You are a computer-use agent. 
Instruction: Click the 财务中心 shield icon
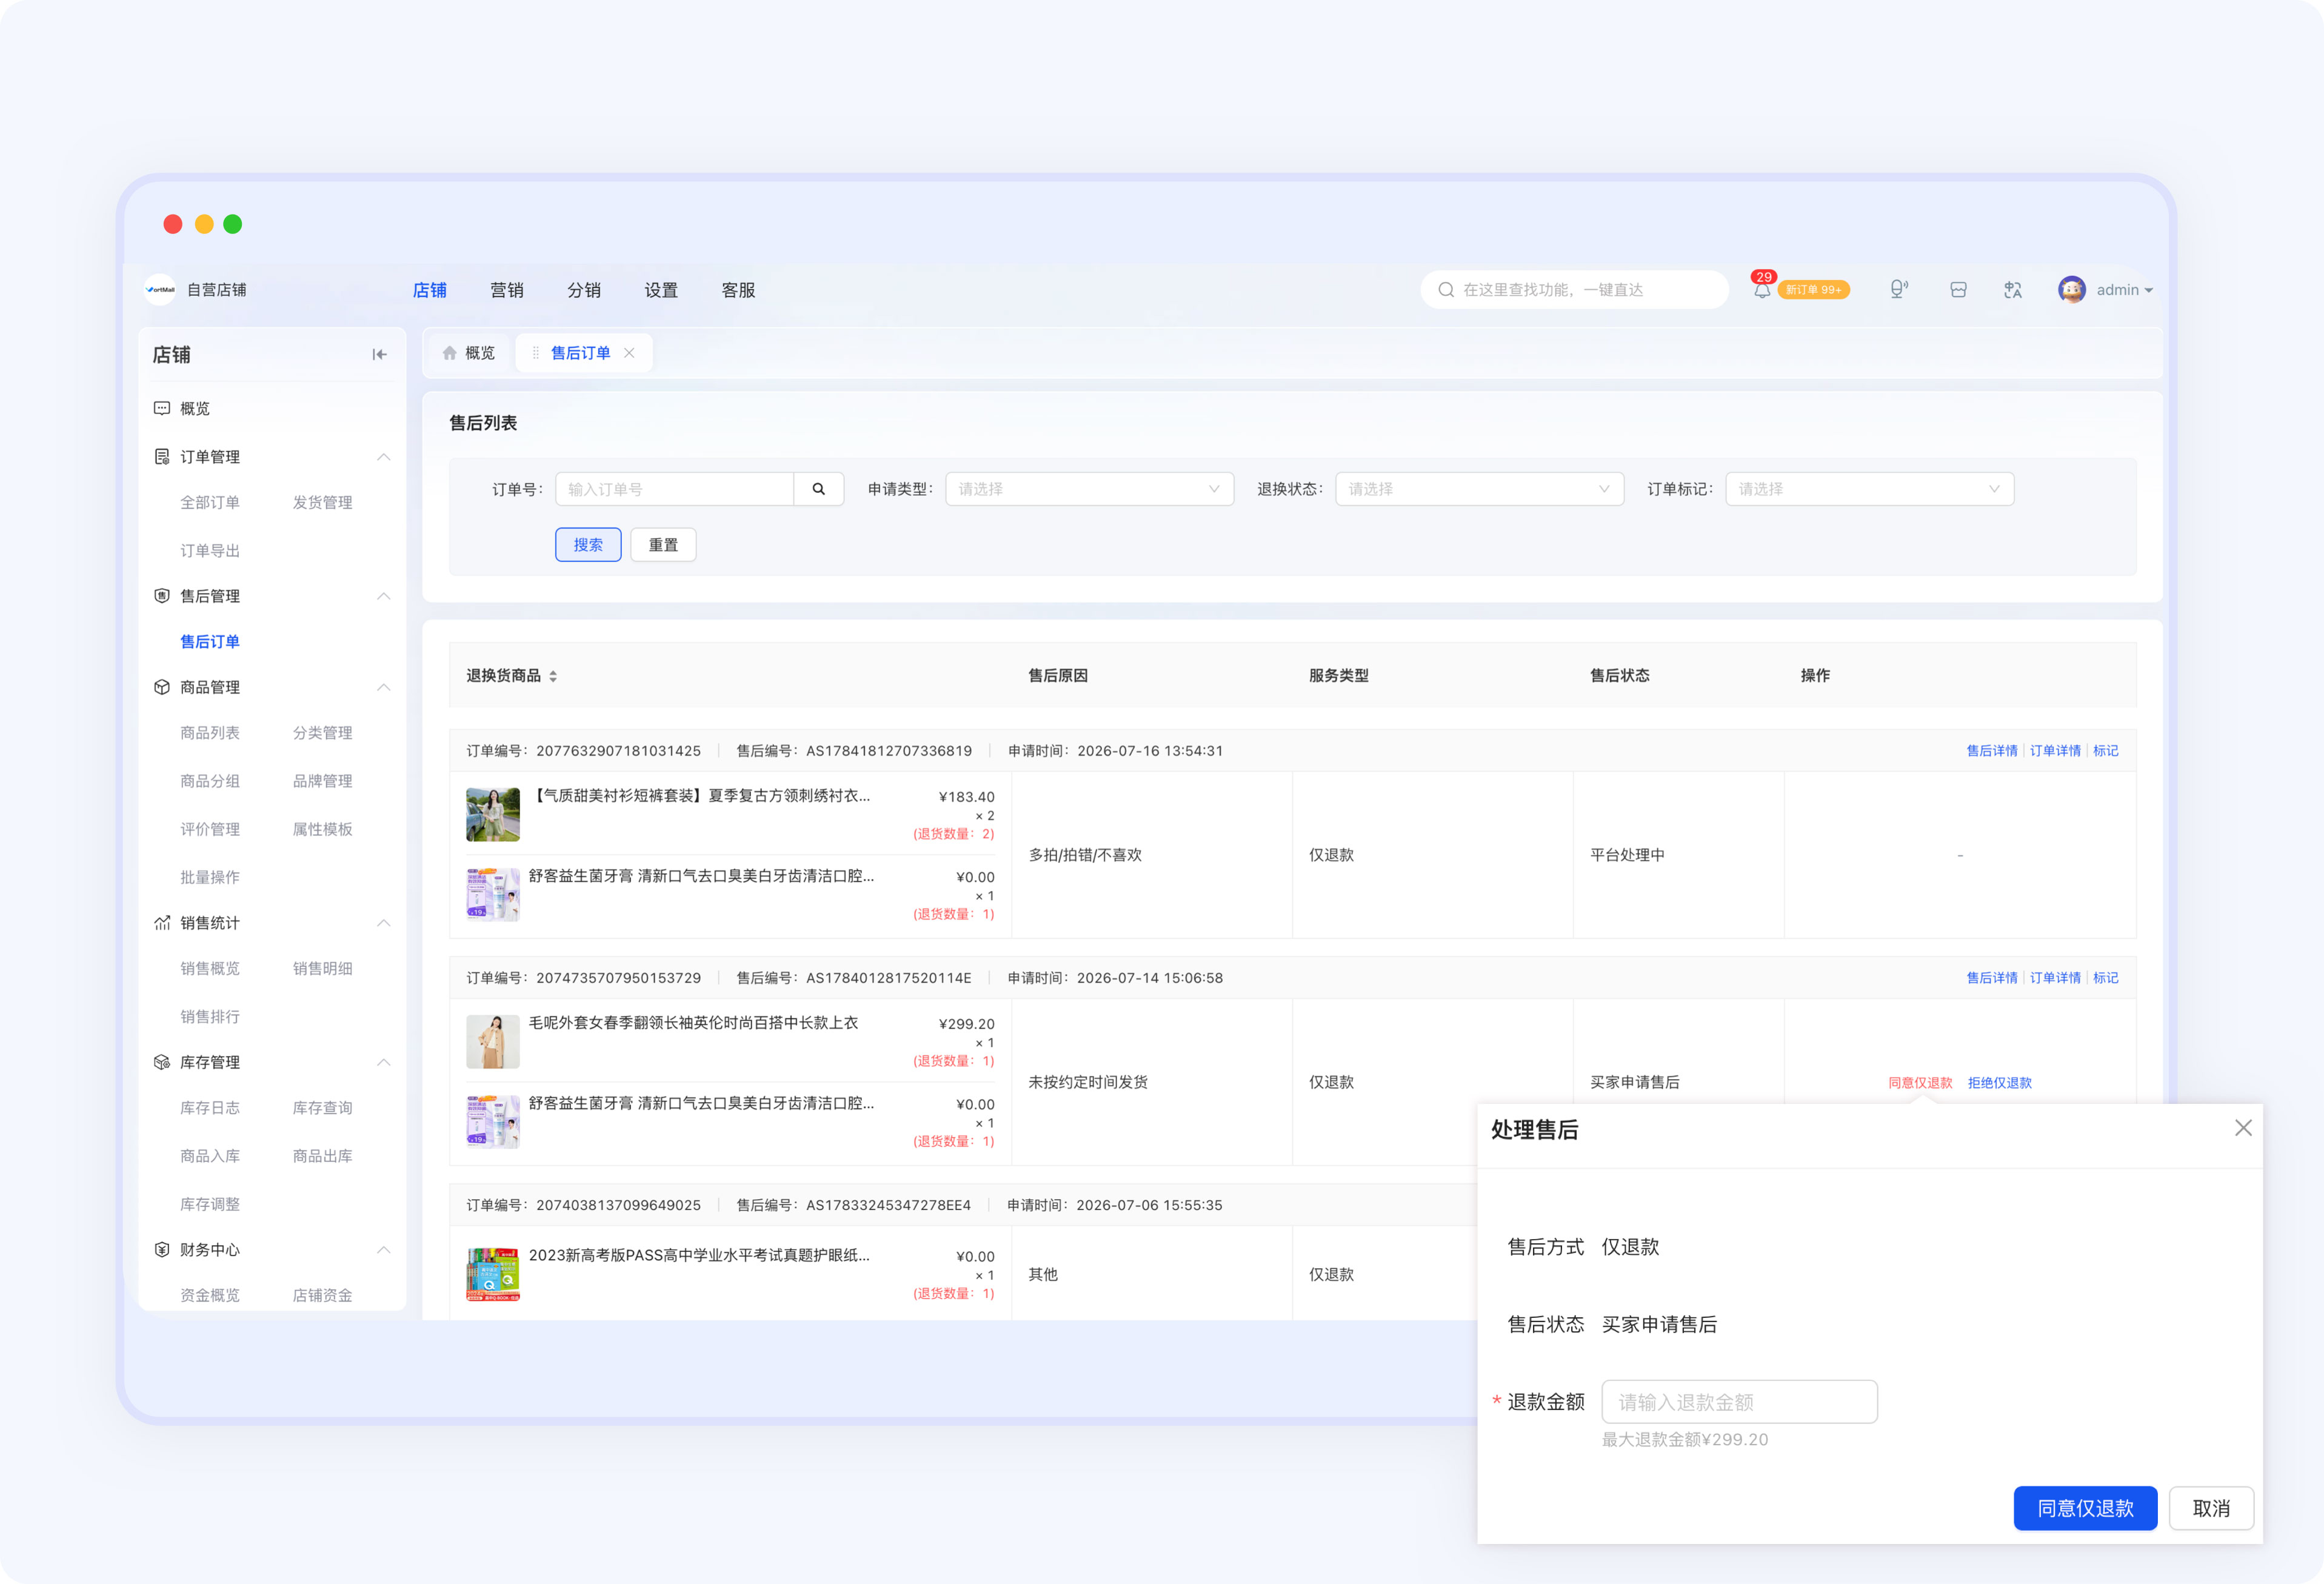point(162,1250)
